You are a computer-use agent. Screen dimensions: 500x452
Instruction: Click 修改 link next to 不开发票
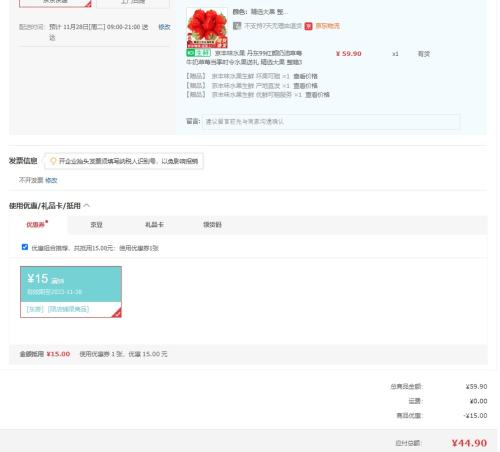[x=51, y=180]
